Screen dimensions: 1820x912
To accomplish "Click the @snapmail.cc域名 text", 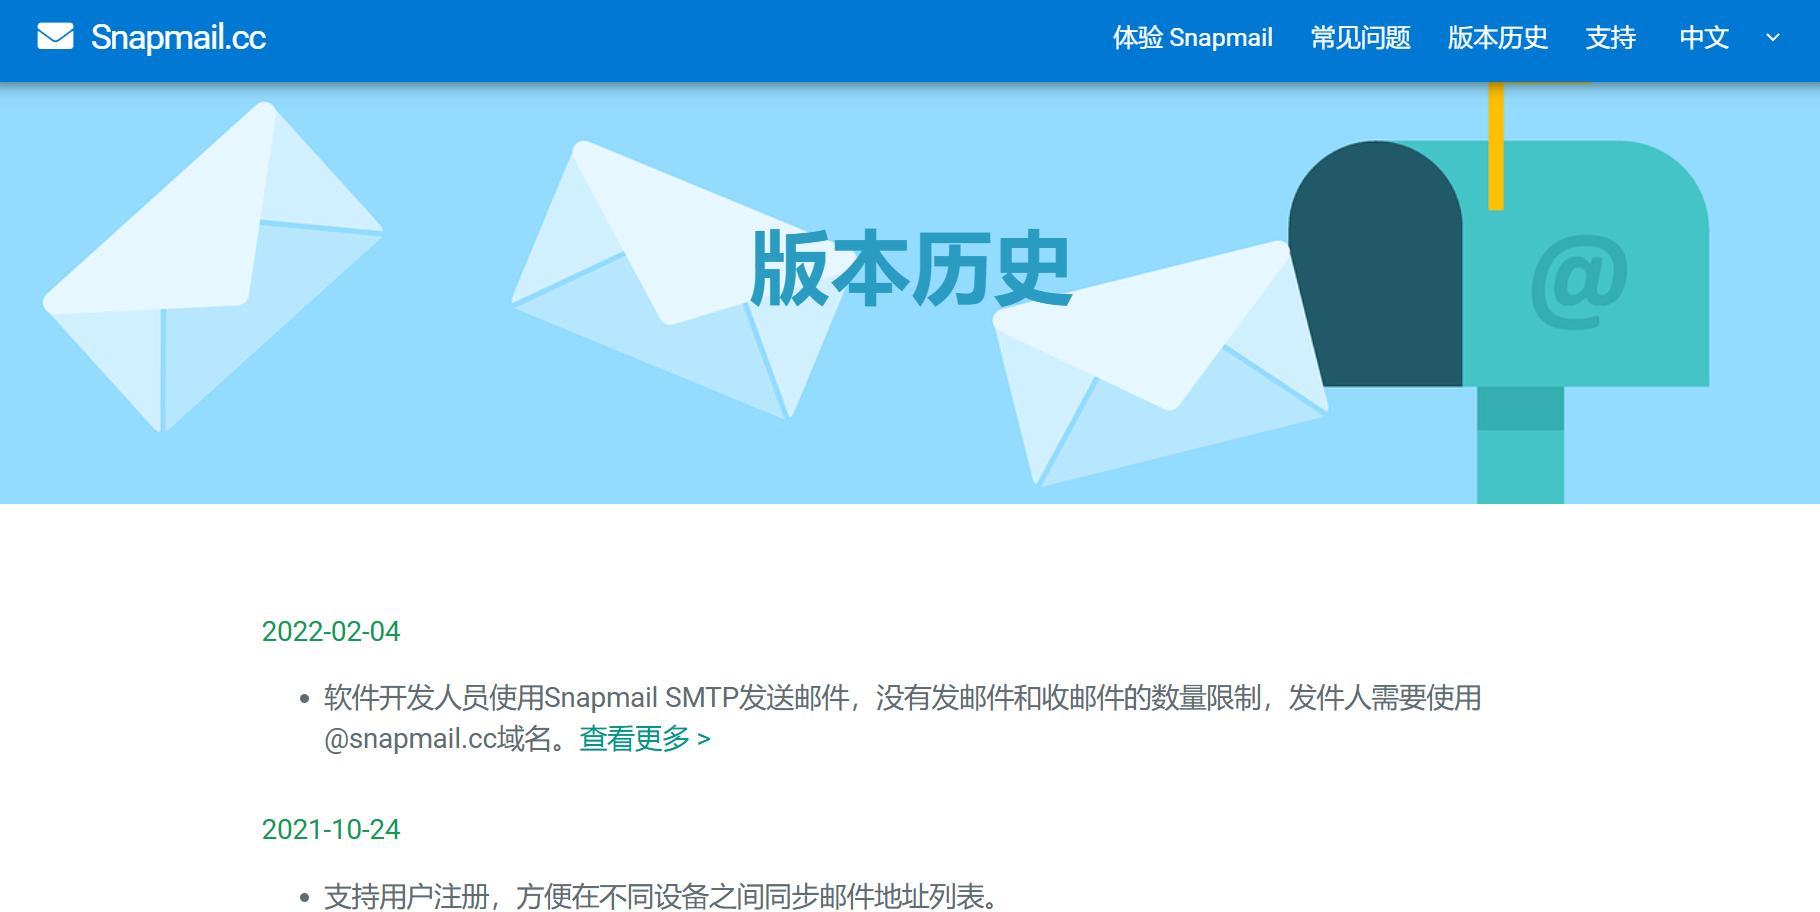I will [439, 738].
